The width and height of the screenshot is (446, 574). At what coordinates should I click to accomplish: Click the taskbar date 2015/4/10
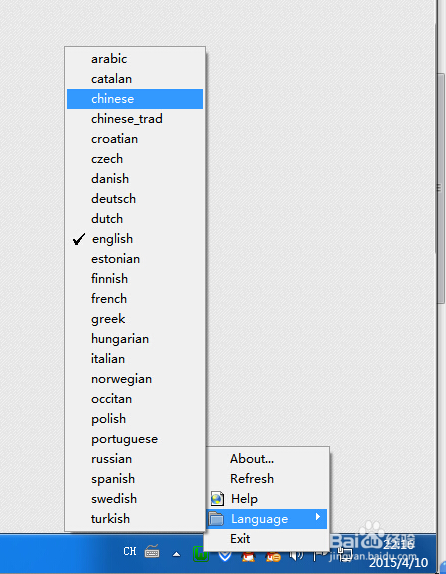[398, 562]
